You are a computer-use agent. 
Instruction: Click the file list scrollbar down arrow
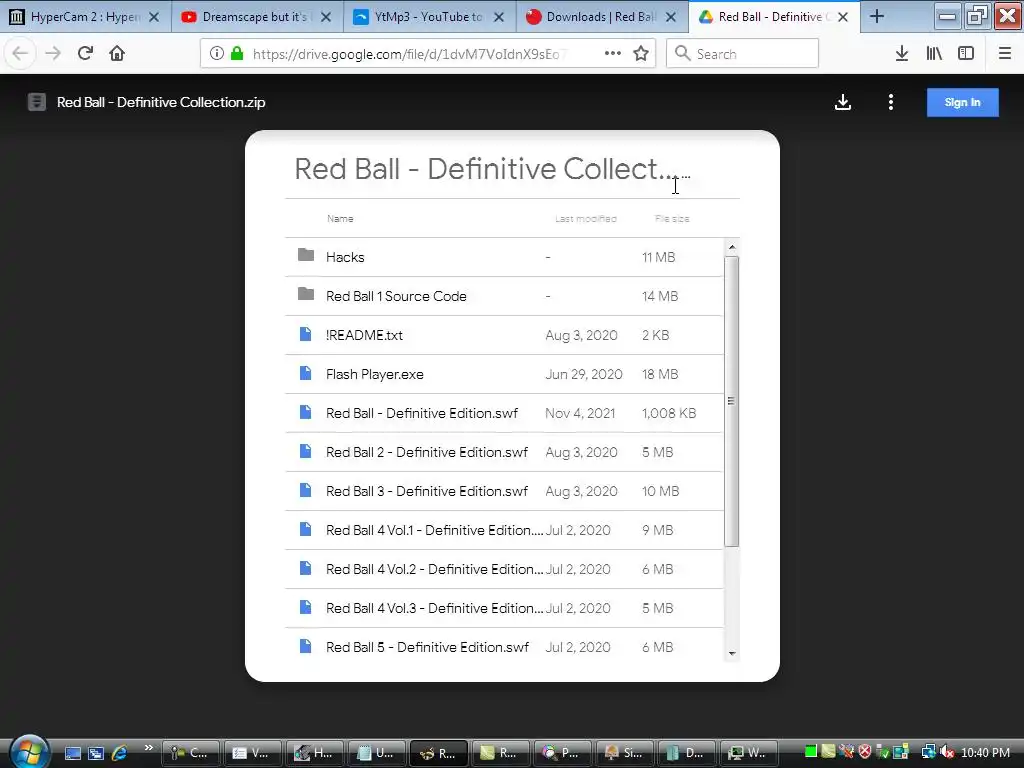pyautogui.click(x=732, y=654)
